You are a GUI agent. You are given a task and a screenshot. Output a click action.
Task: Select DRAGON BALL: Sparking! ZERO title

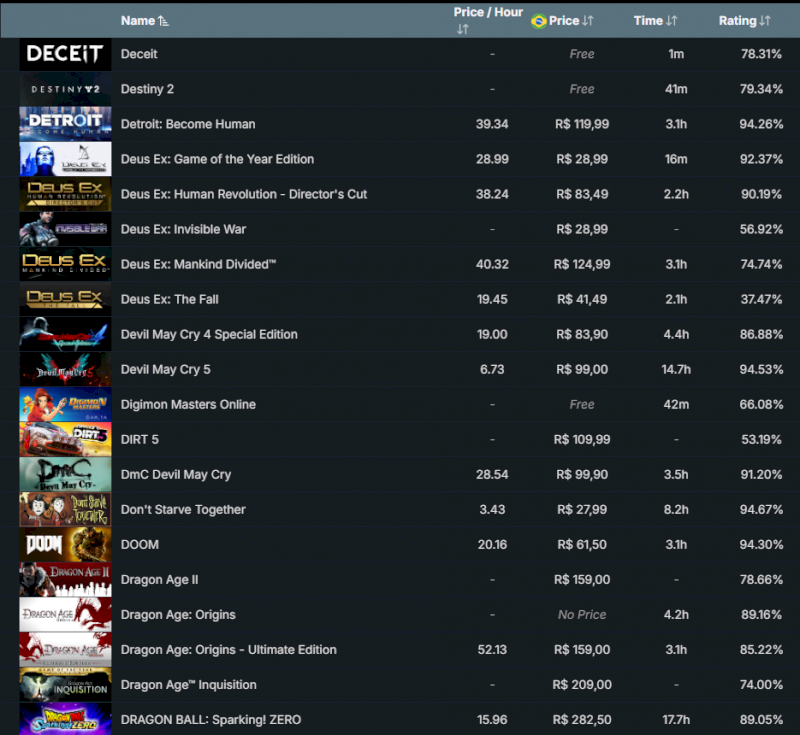210,719
